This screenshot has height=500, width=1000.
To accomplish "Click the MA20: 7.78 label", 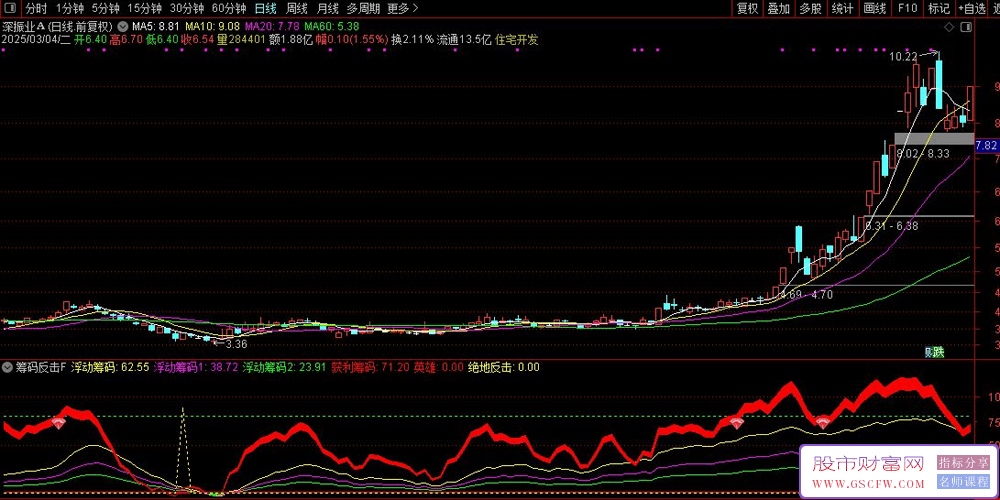I will click(272, 27).
